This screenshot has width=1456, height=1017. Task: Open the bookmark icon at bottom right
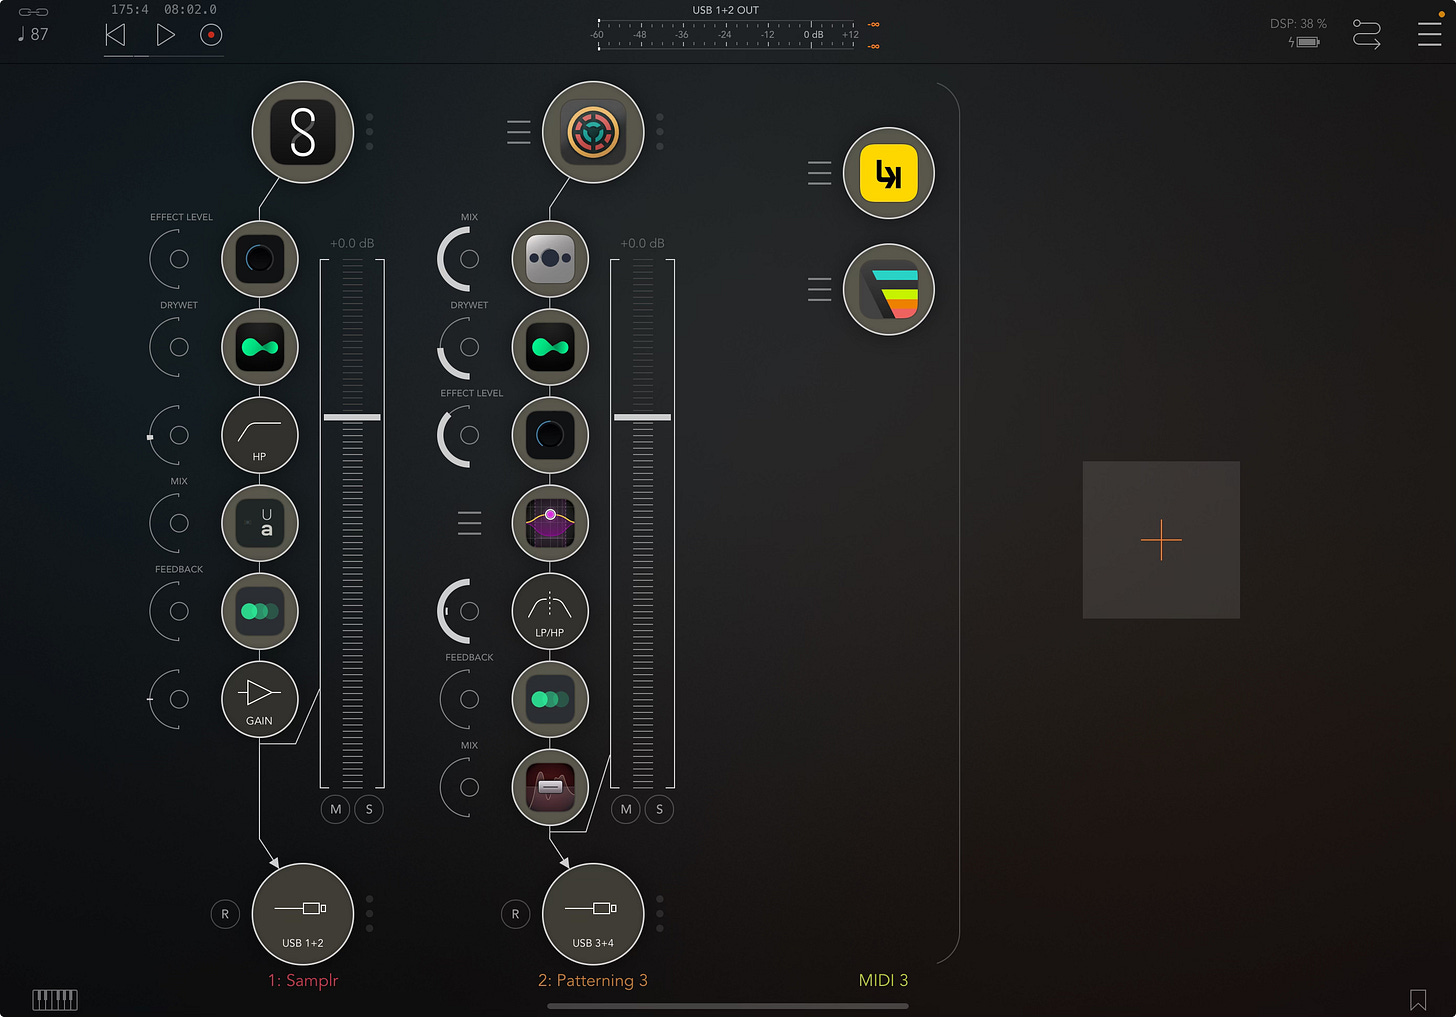[x=1418, y=999]
